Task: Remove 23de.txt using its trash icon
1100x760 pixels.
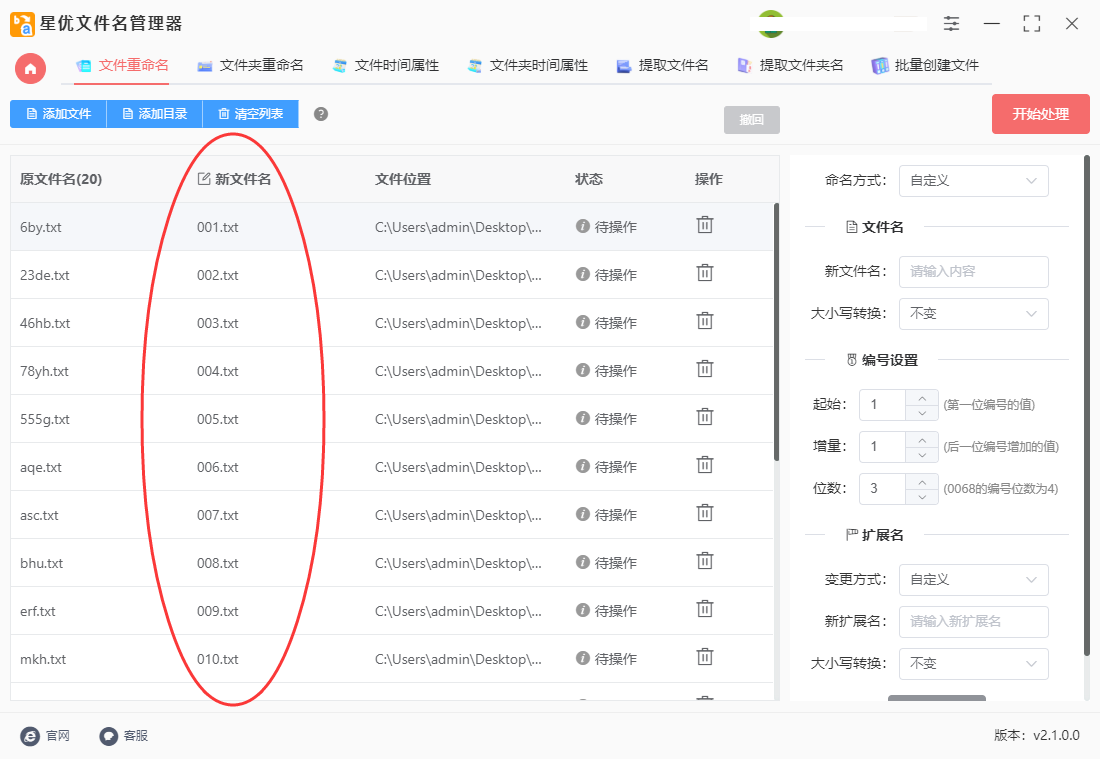Action: [705, 273]
